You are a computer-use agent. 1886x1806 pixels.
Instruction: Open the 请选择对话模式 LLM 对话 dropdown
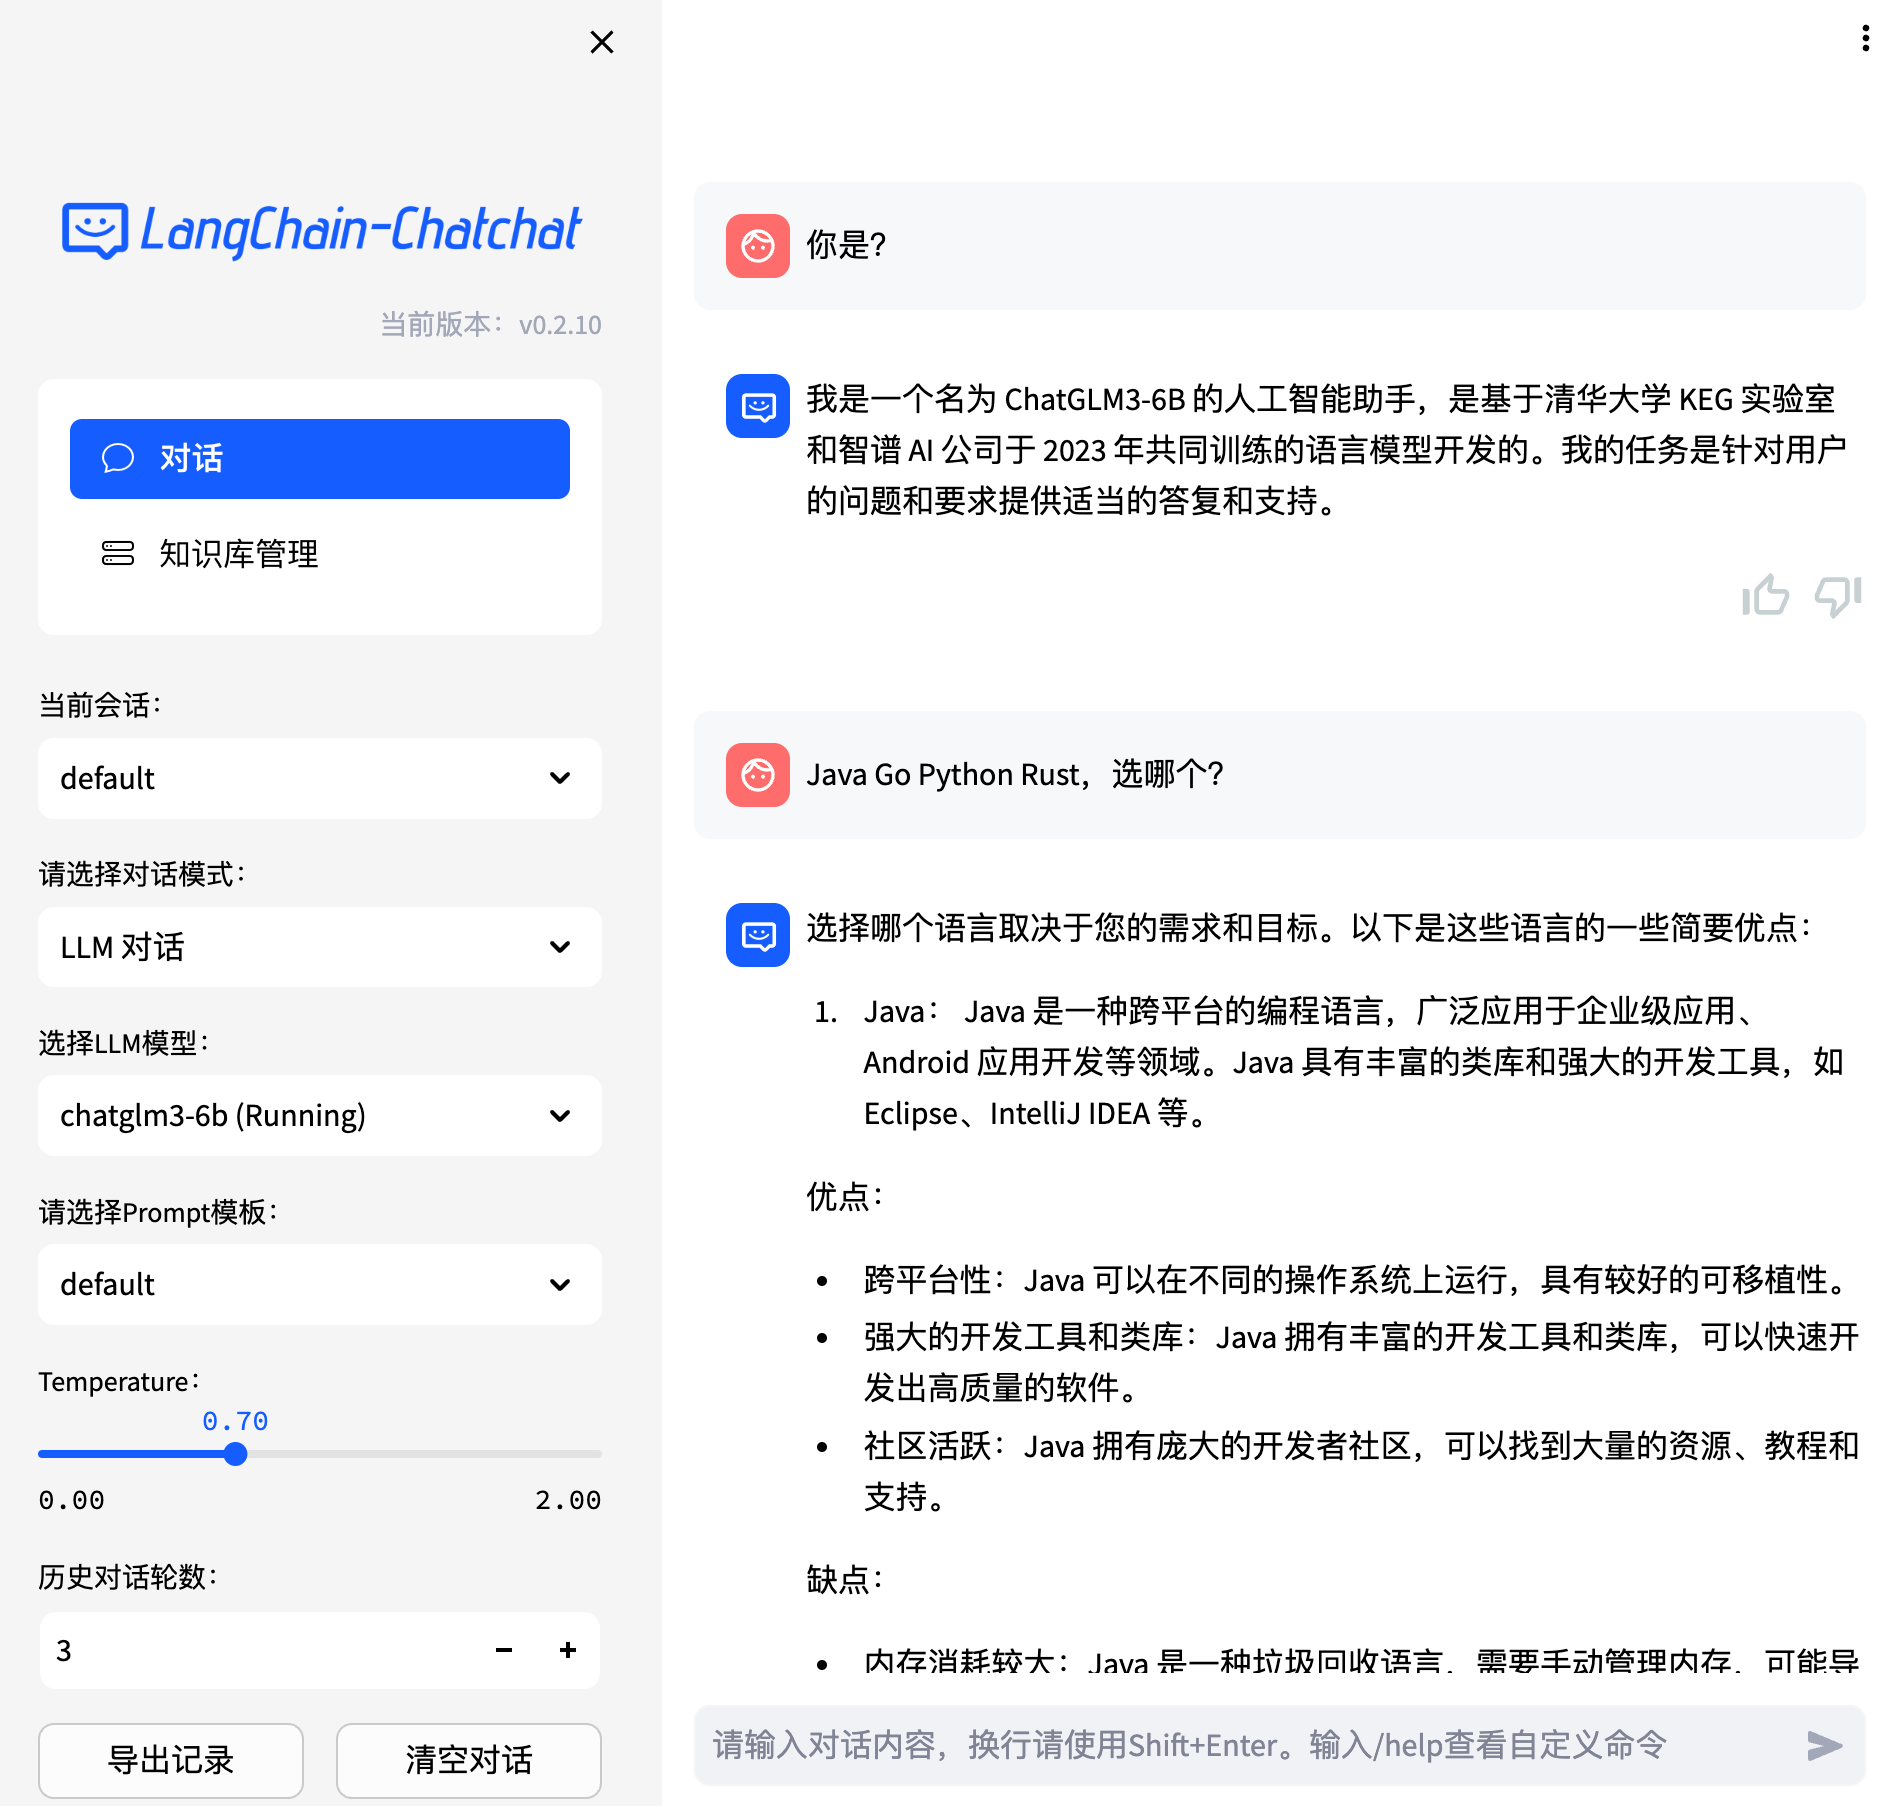click(x=319, y=947)
